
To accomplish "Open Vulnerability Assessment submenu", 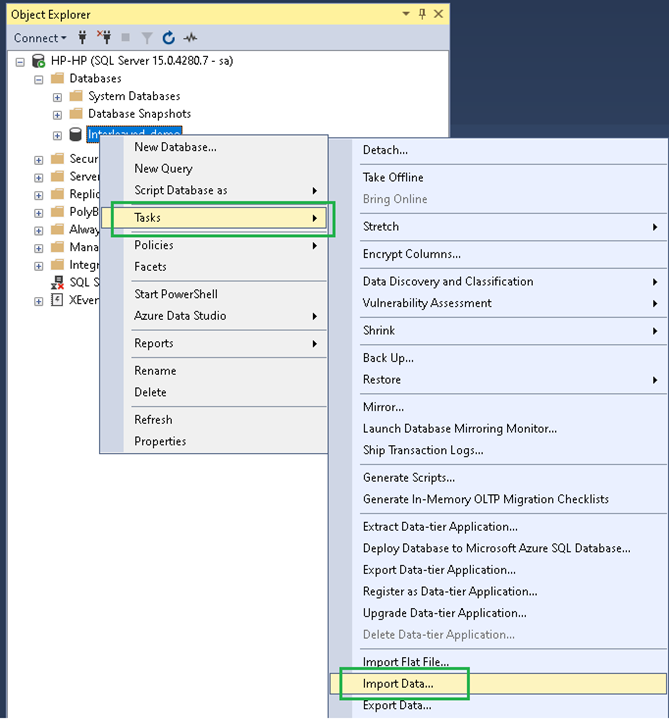I will pos(498,303).
